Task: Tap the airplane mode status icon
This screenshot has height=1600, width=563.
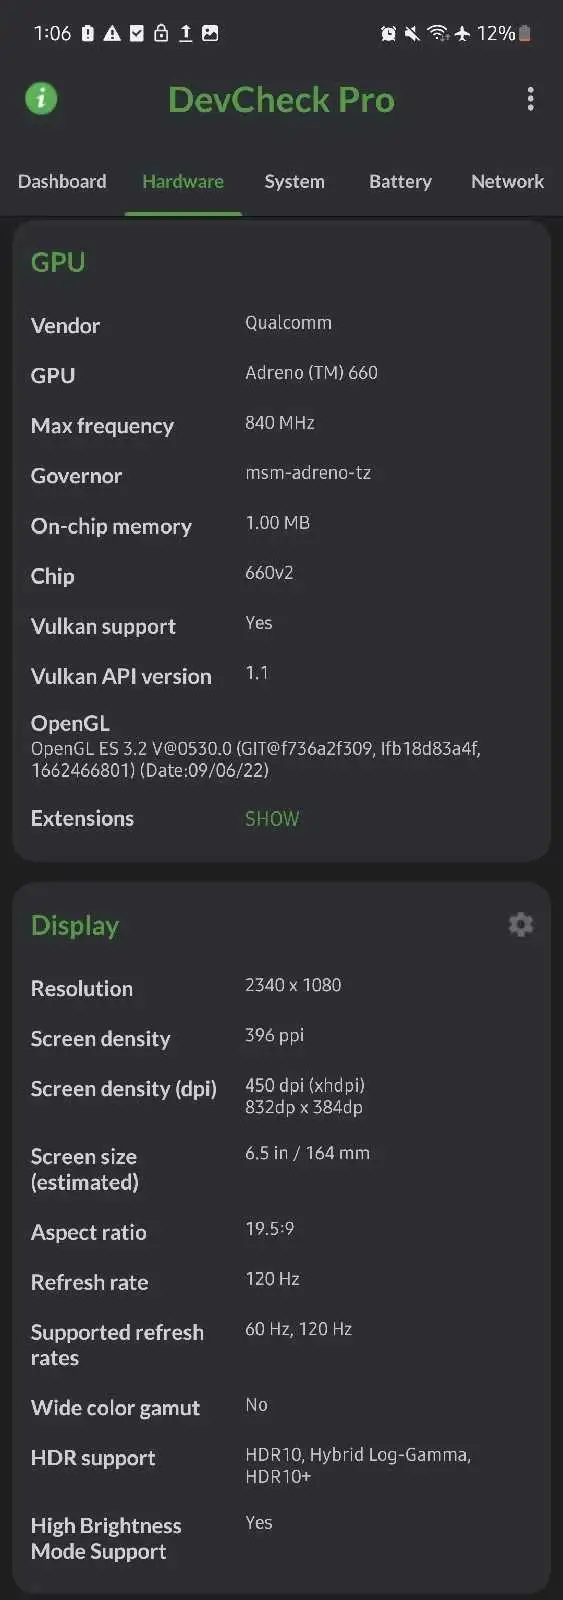Action: (x=462, y=34)
